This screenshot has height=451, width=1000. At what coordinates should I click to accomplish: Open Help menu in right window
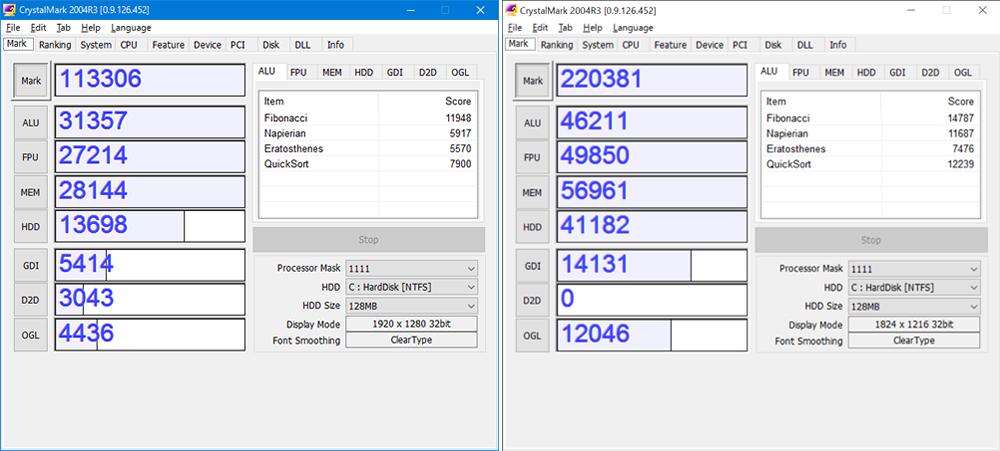tap(593, 27)
